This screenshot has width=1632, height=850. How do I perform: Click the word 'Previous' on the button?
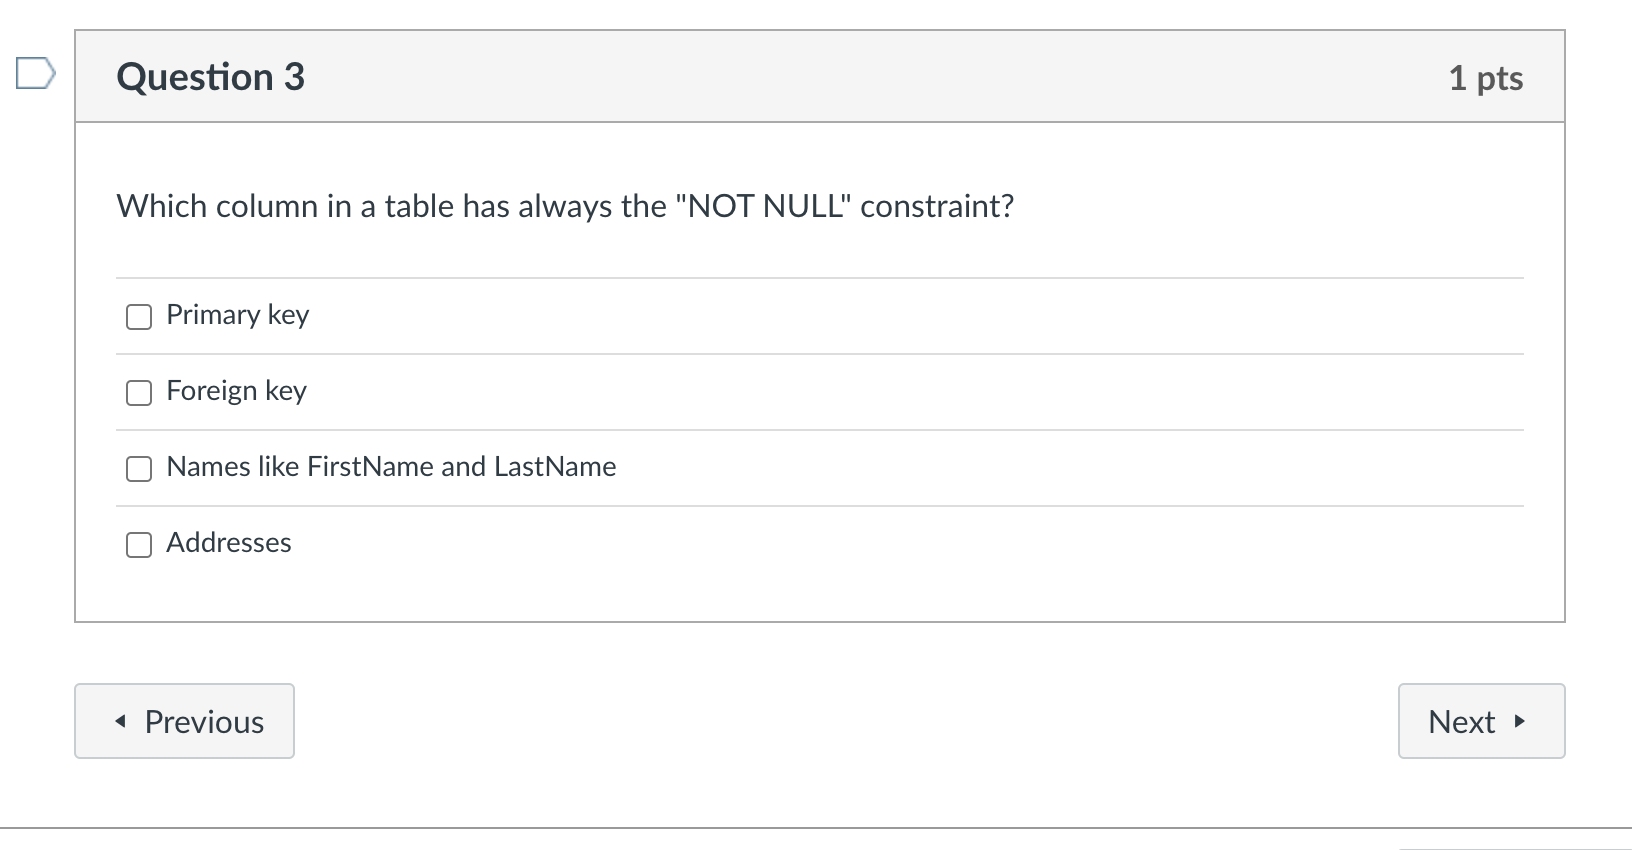[x=204, y=722]
